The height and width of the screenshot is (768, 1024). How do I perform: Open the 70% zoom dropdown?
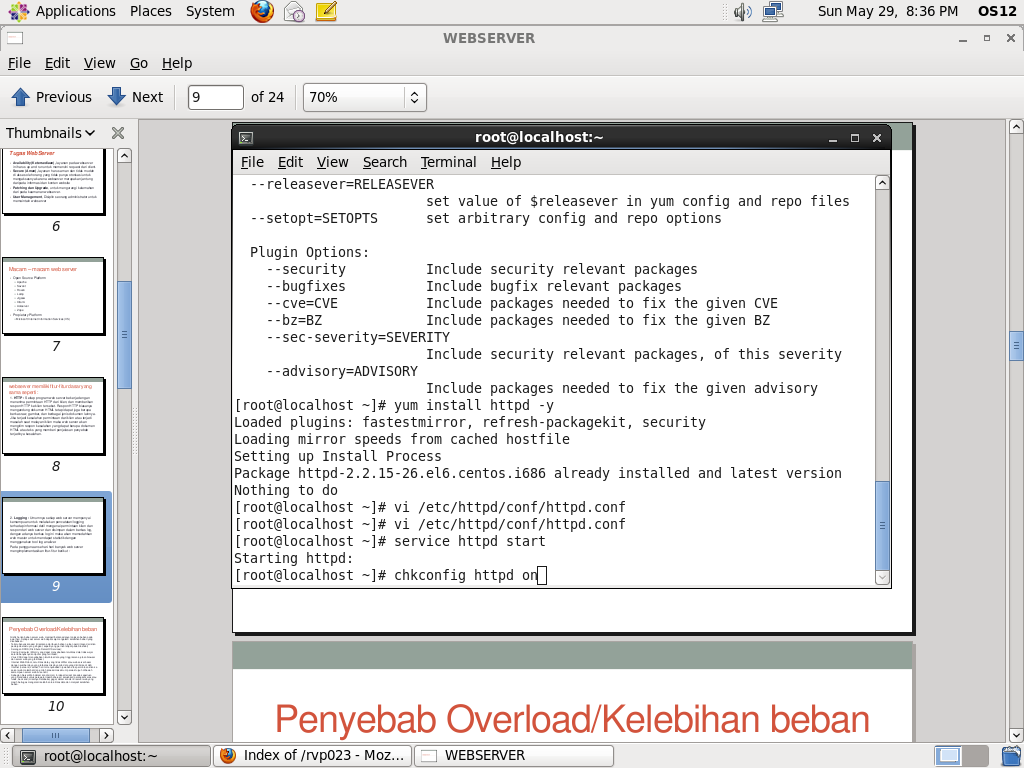click(x=364, y=97)
